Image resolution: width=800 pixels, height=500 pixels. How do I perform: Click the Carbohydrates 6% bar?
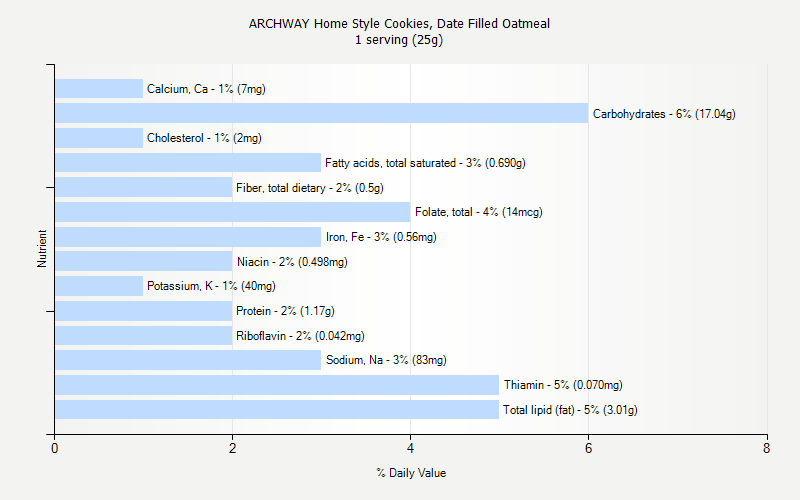tap(321, 113)
